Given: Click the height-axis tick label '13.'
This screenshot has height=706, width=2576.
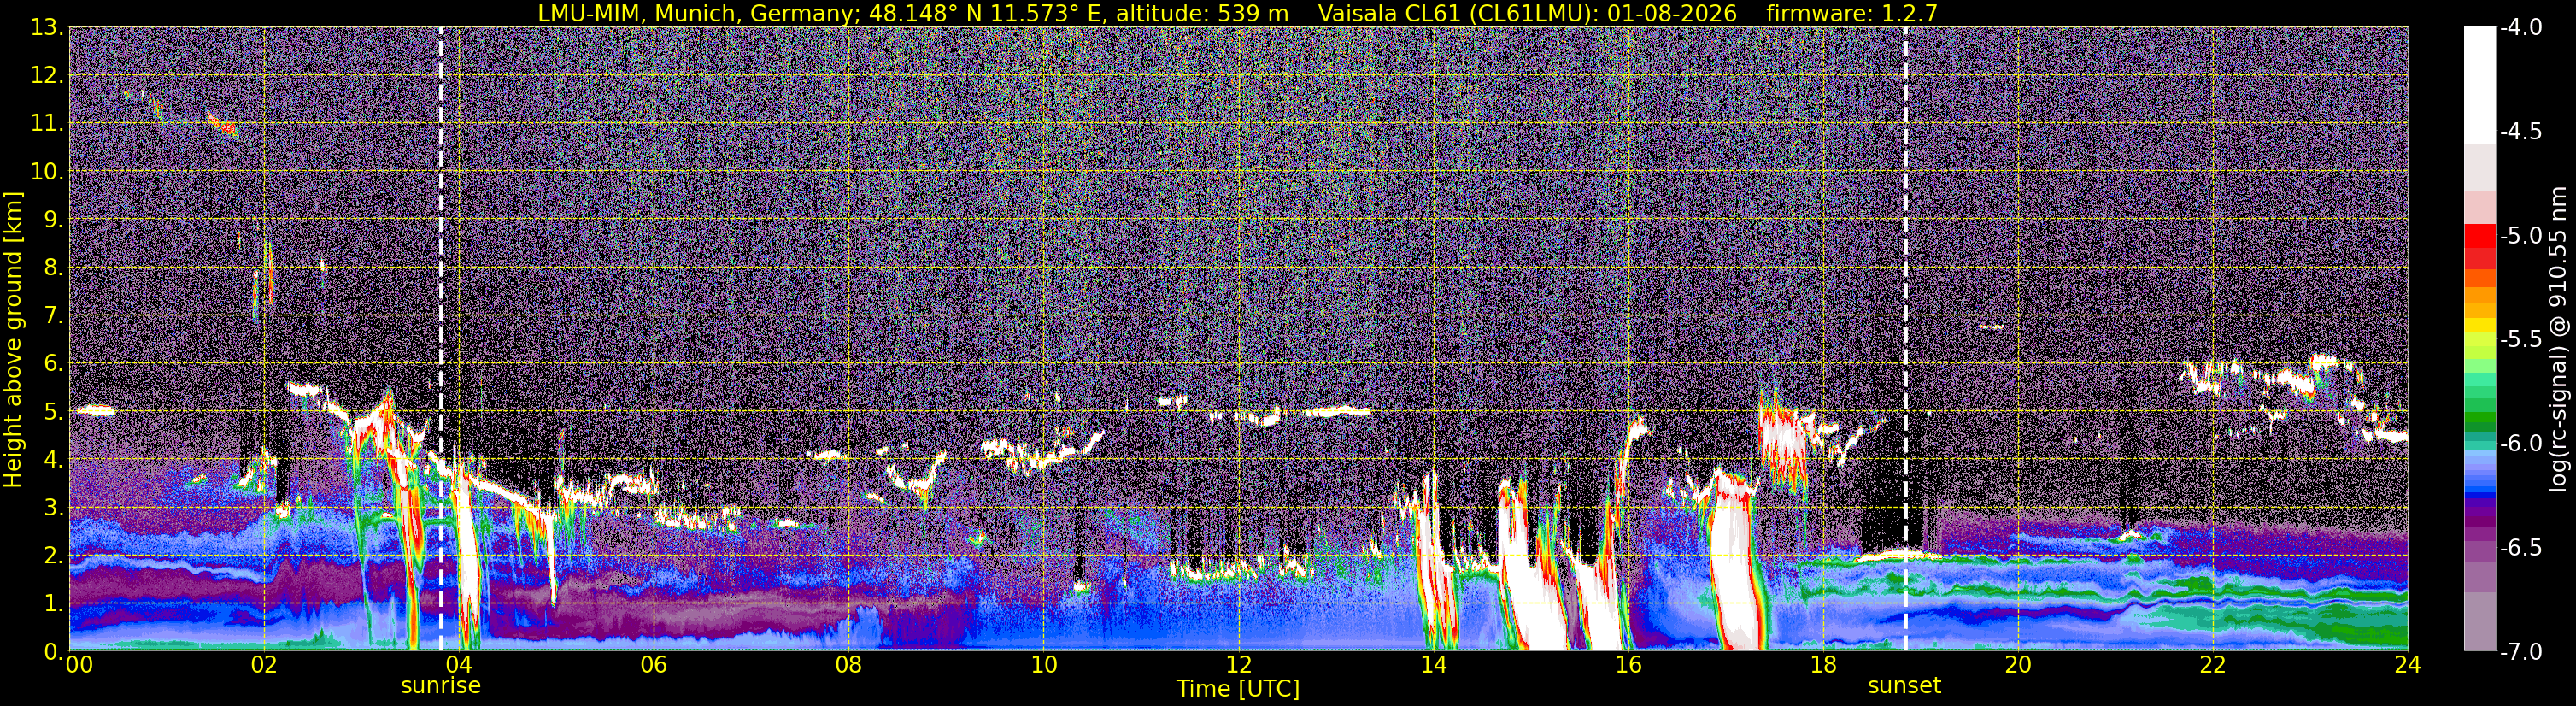Looking at the screenshot, I should (47, 28).
